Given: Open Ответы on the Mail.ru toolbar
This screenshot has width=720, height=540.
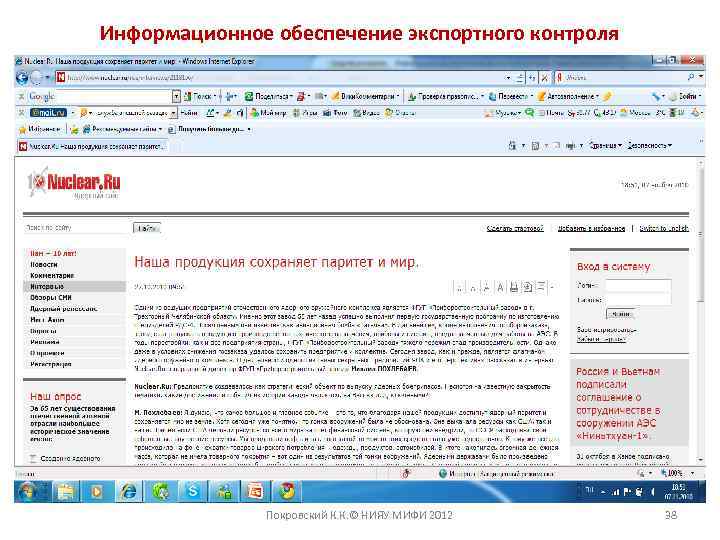Looking at the screenshot, I should 400,113.
